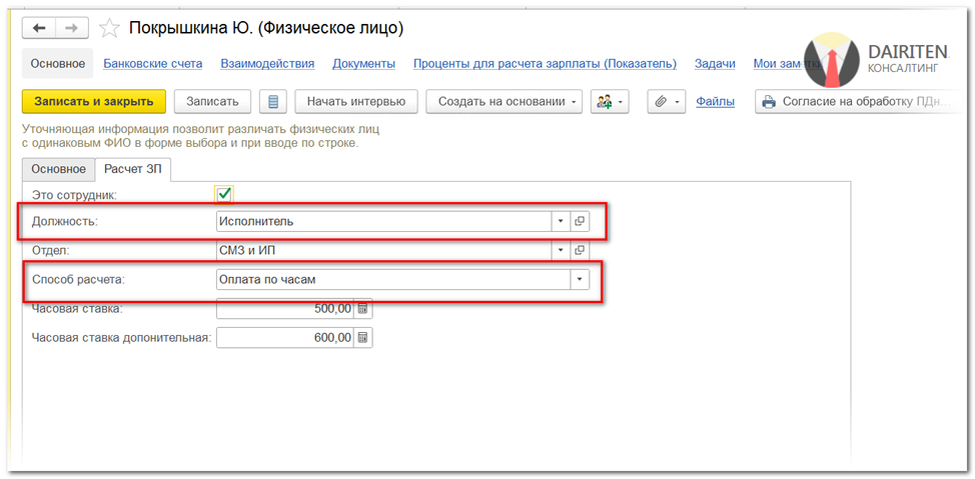Open Проценты для расчета зарплаты (Показатель)

click(545, 63)
